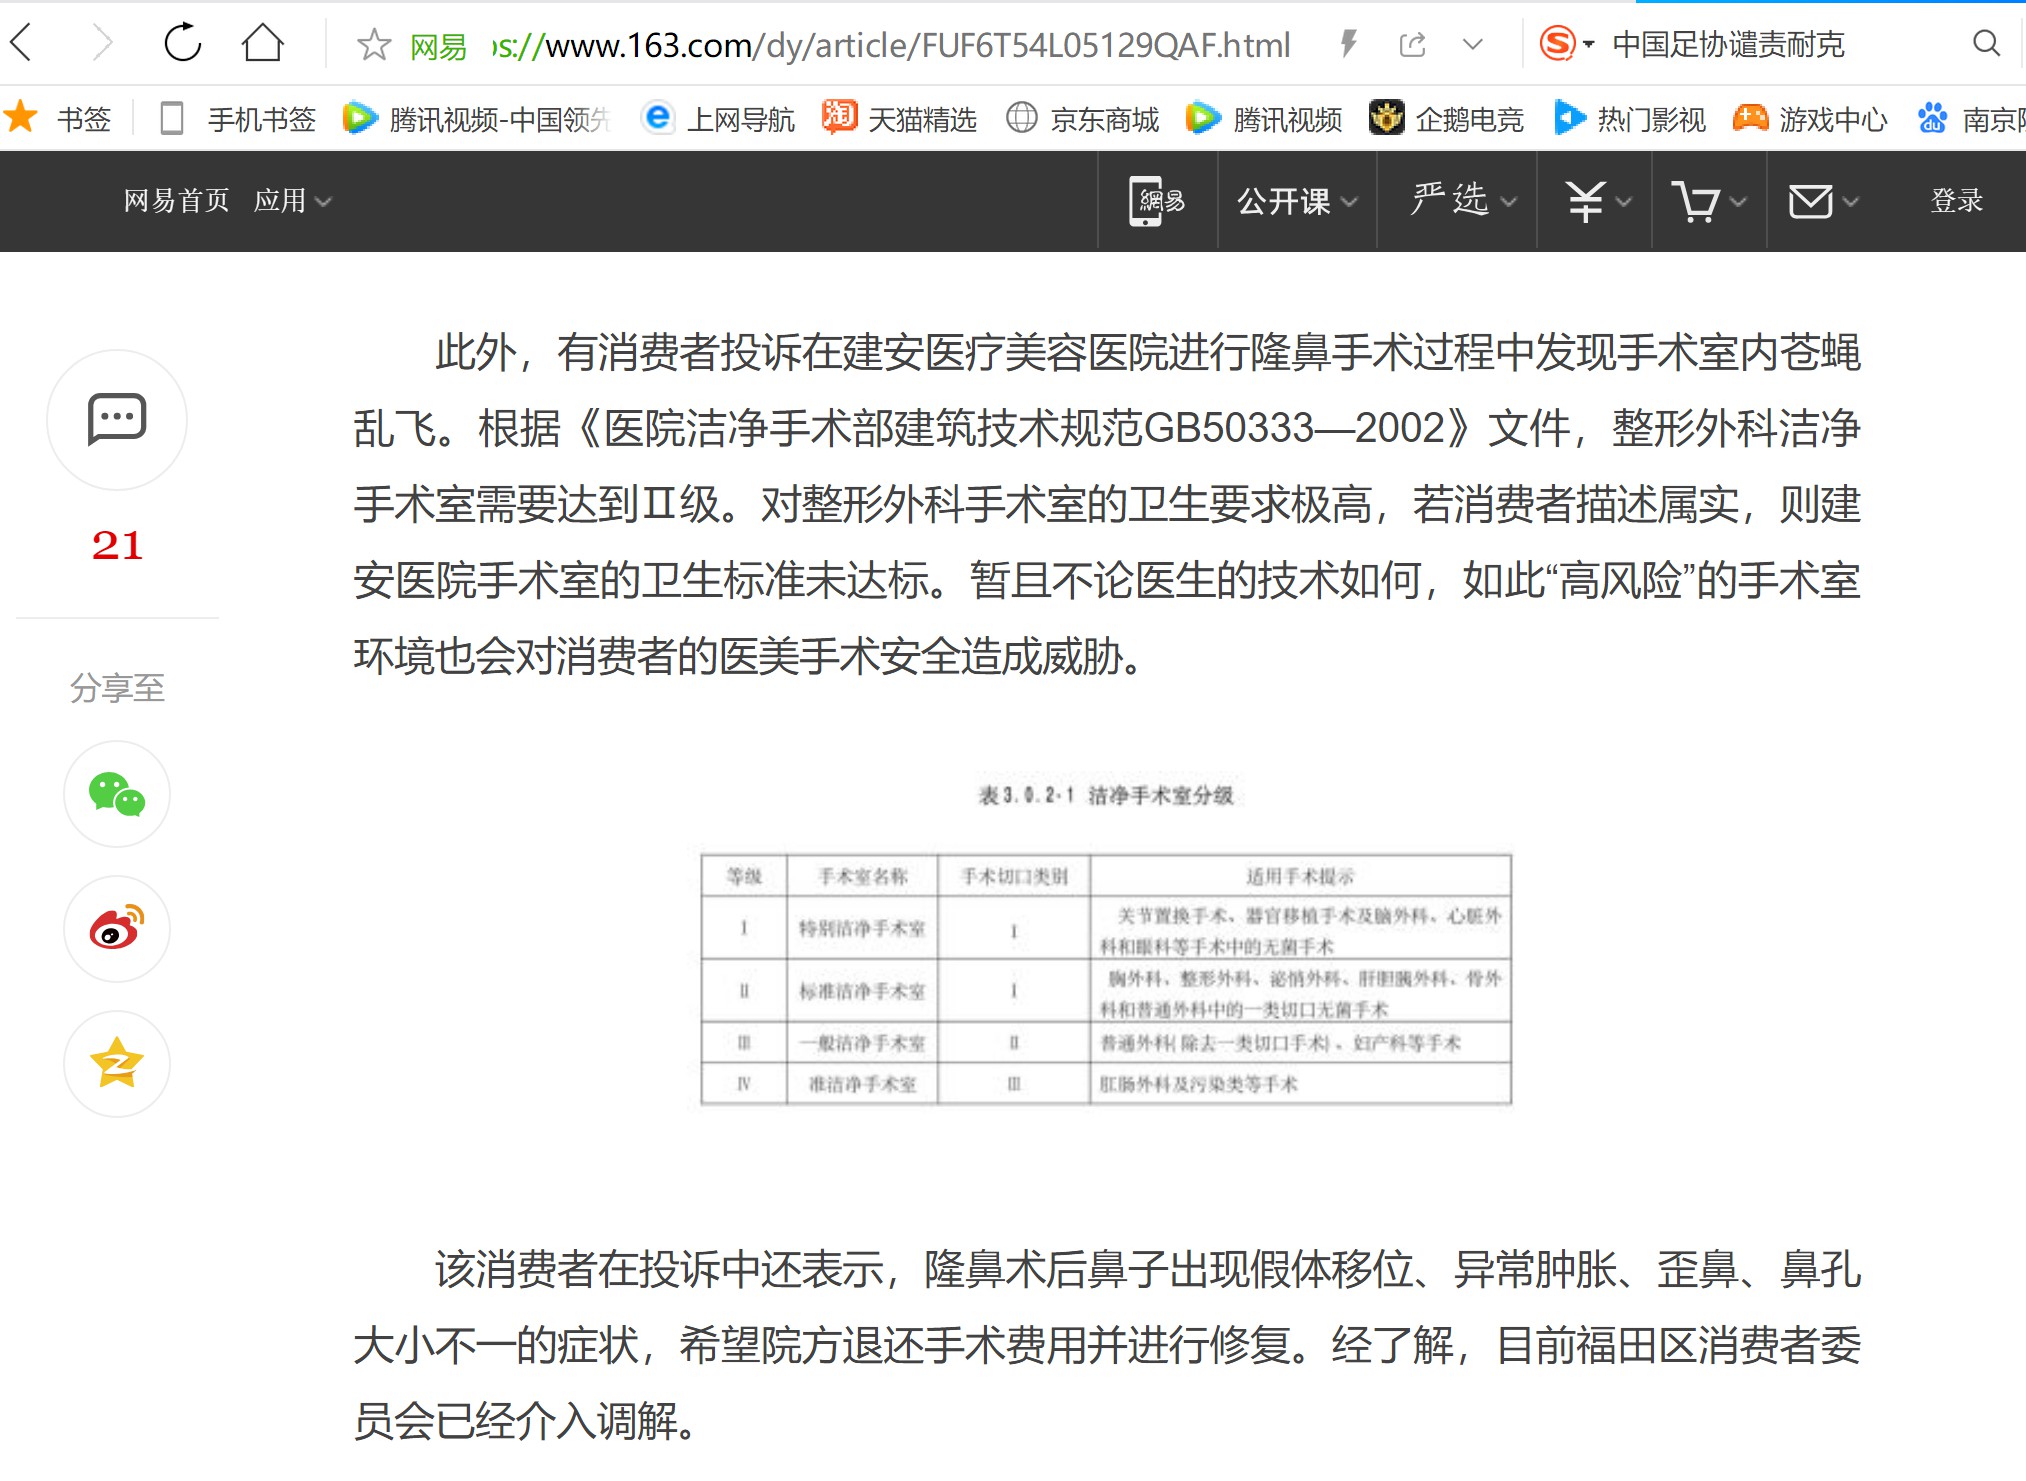The image size is (2026, 1481).
Task: Open the browser home page icon
Action: click(x=263, y=43)
